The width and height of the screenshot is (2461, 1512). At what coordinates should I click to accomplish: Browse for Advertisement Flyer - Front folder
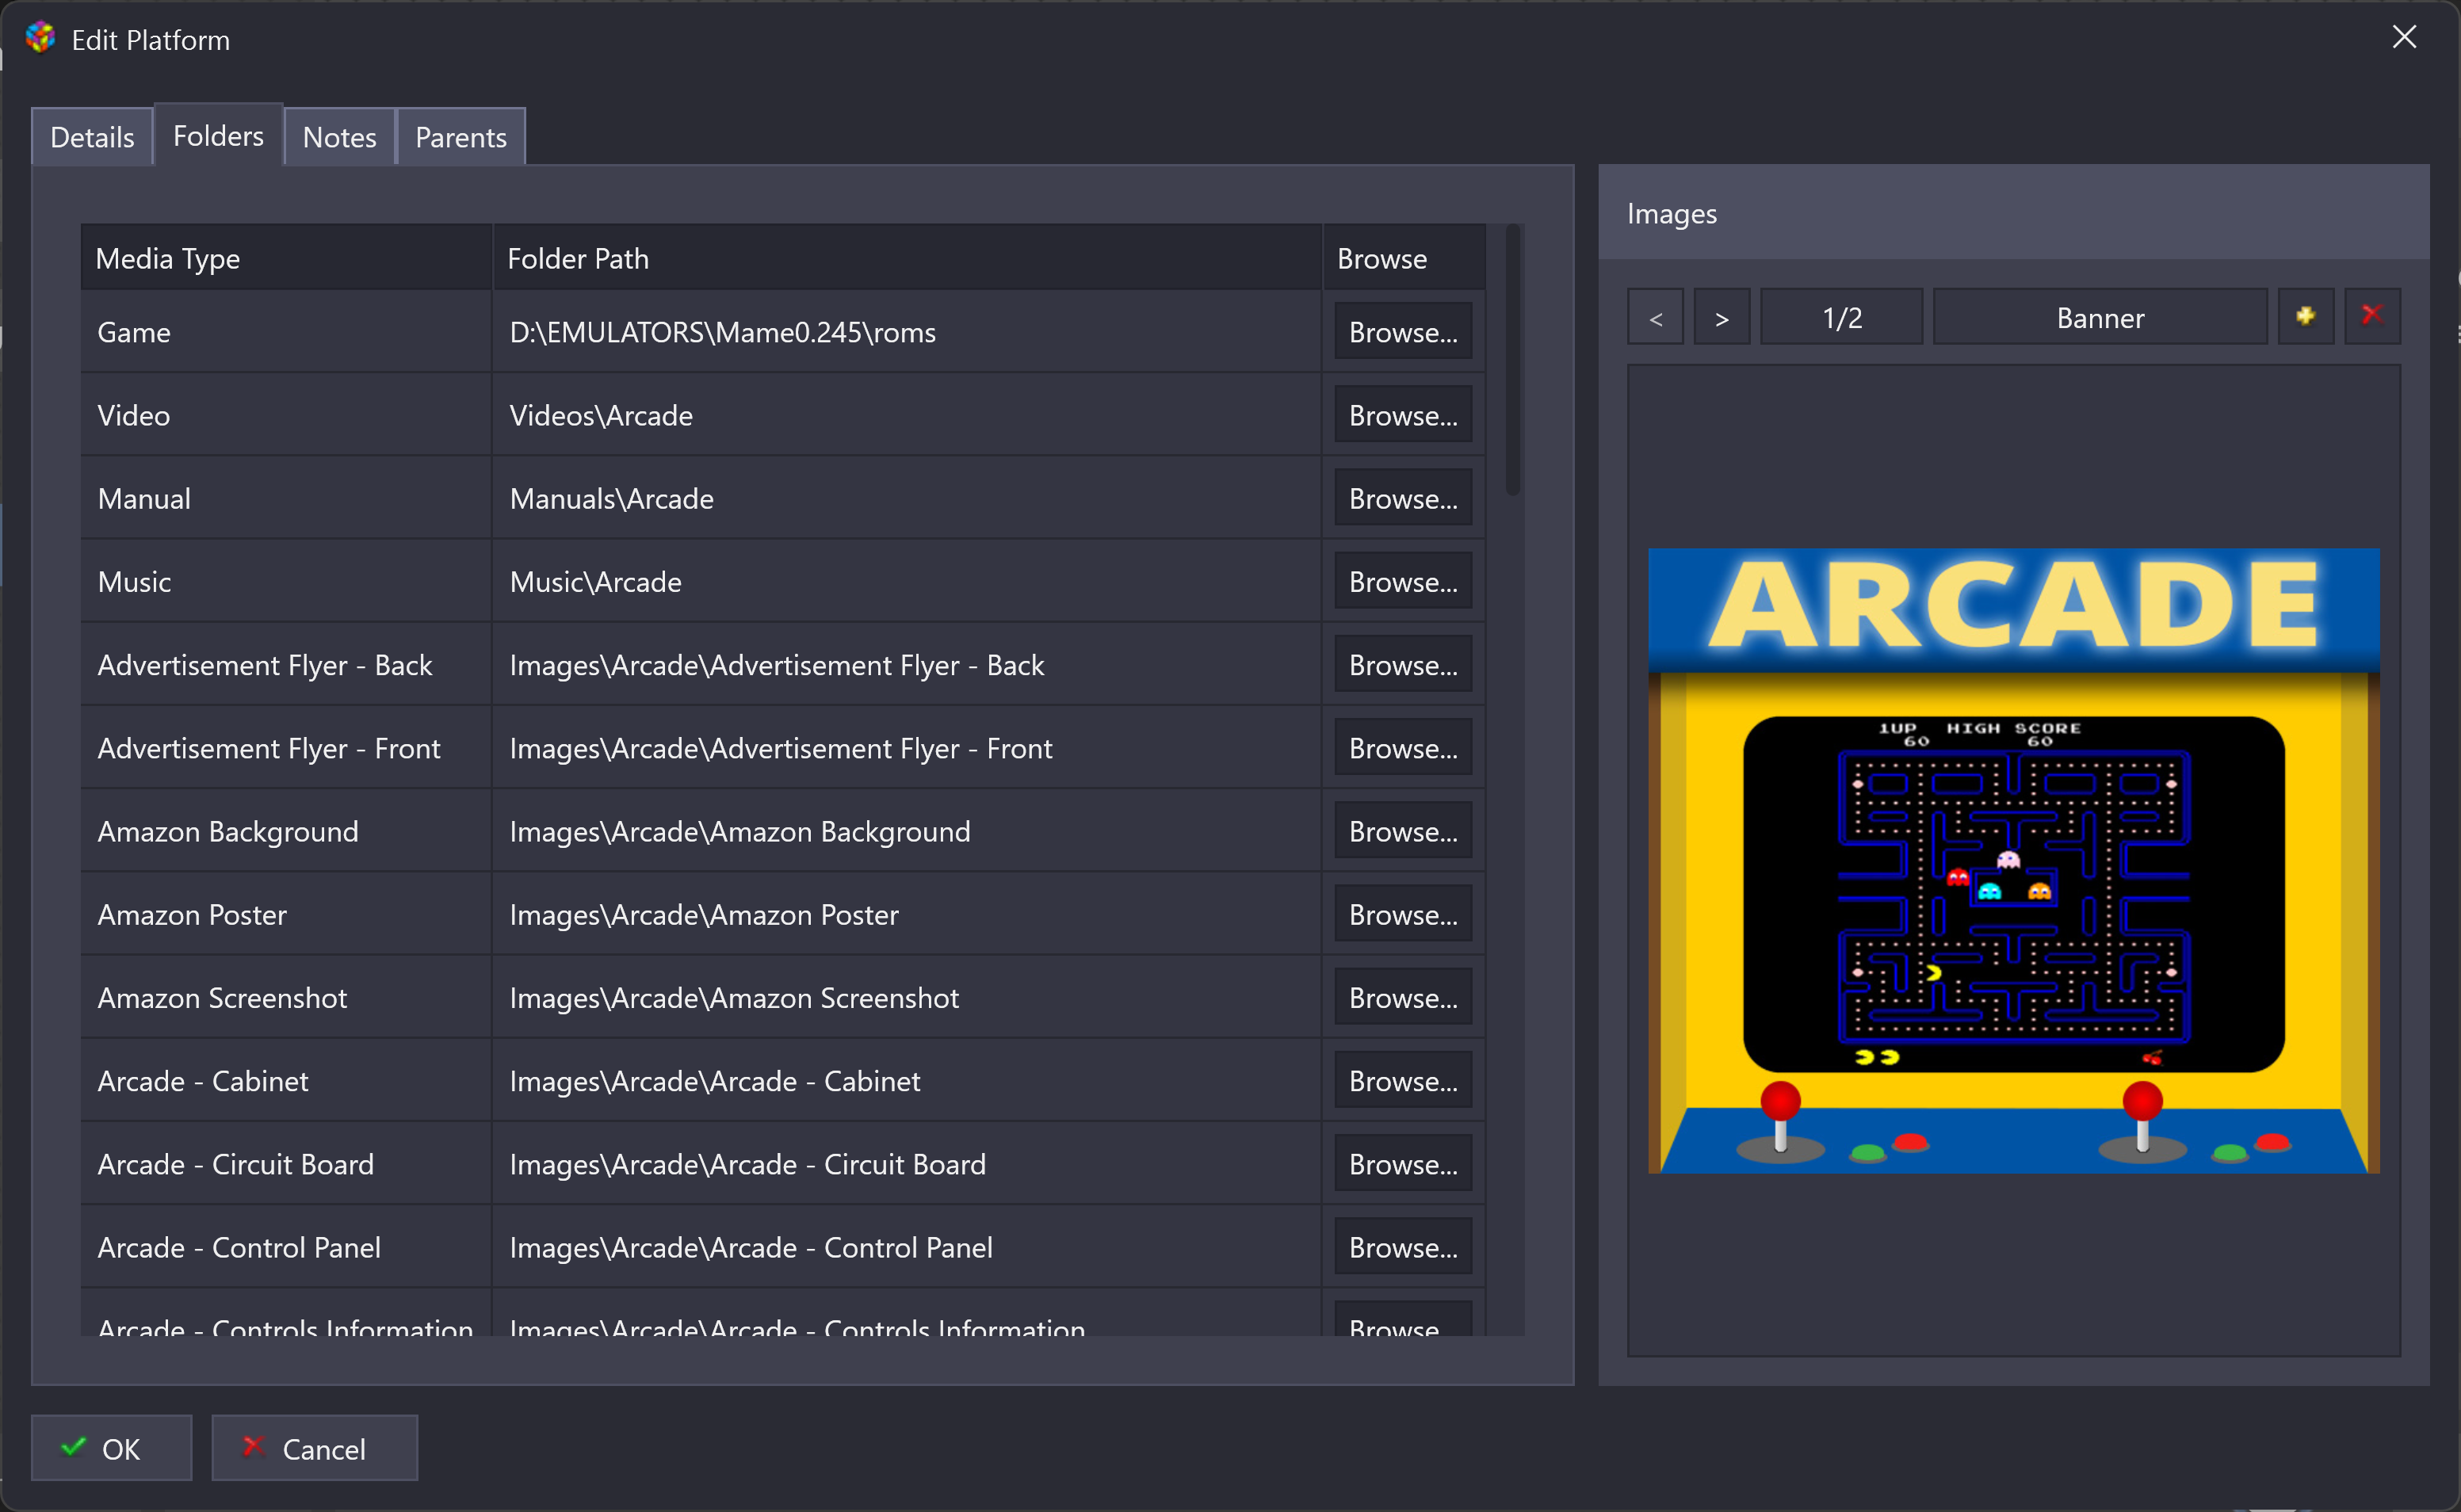(x=1403, y=748)
